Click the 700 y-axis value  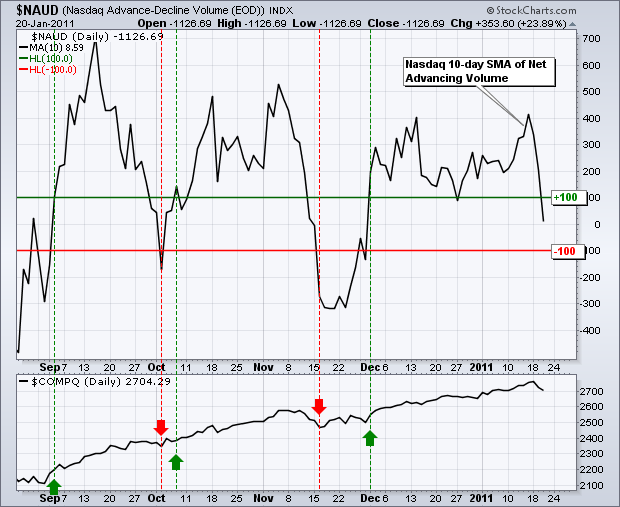coord(591,39)
